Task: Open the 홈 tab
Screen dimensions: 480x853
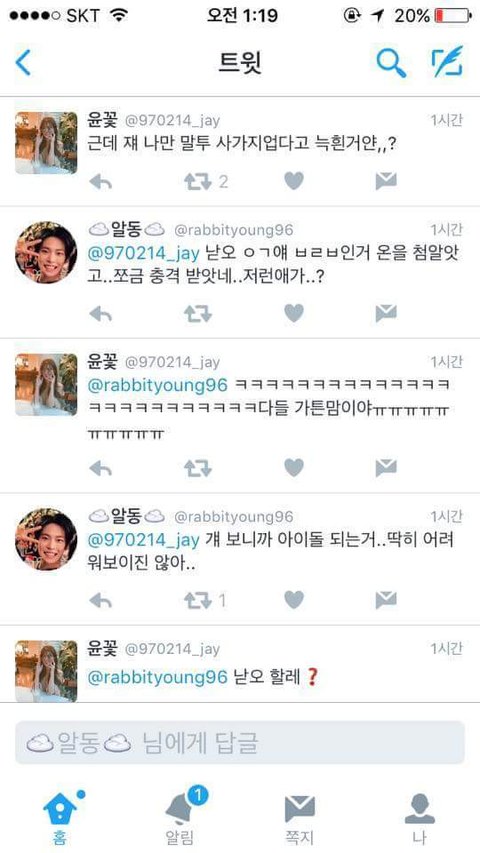Action: [x=60, y=817]
